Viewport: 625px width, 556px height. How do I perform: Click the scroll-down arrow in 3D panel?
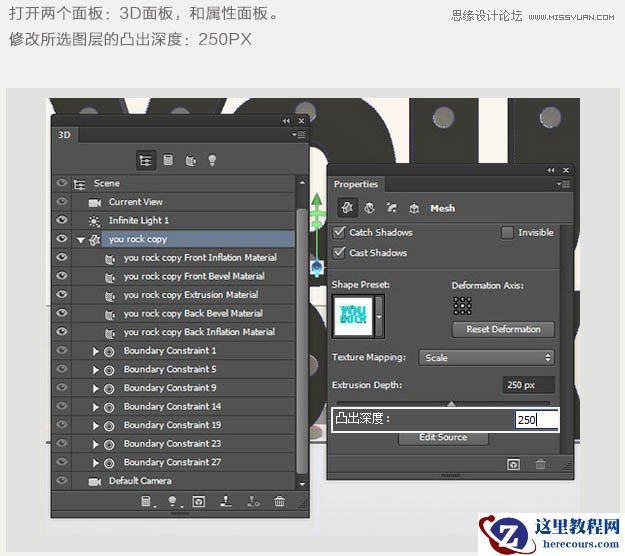[302, 484]
